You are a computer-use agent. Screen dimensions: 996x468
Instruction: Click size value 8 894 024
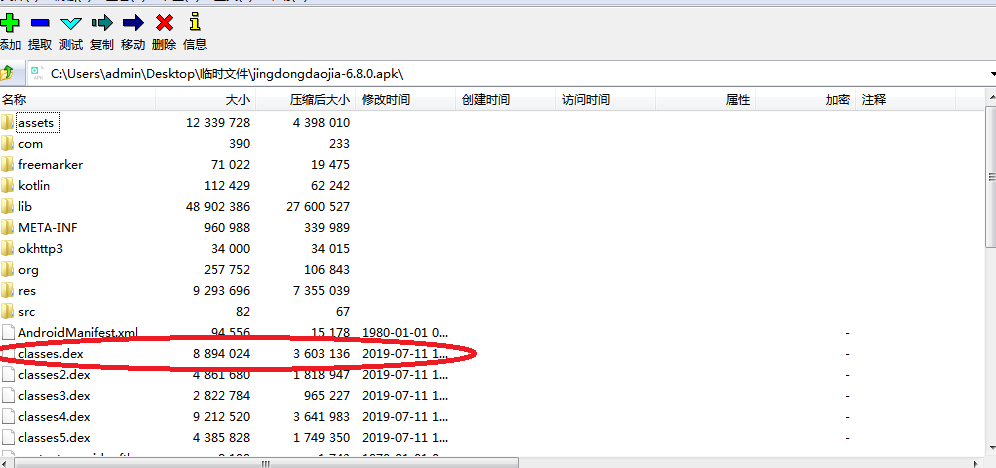(222, 354)
